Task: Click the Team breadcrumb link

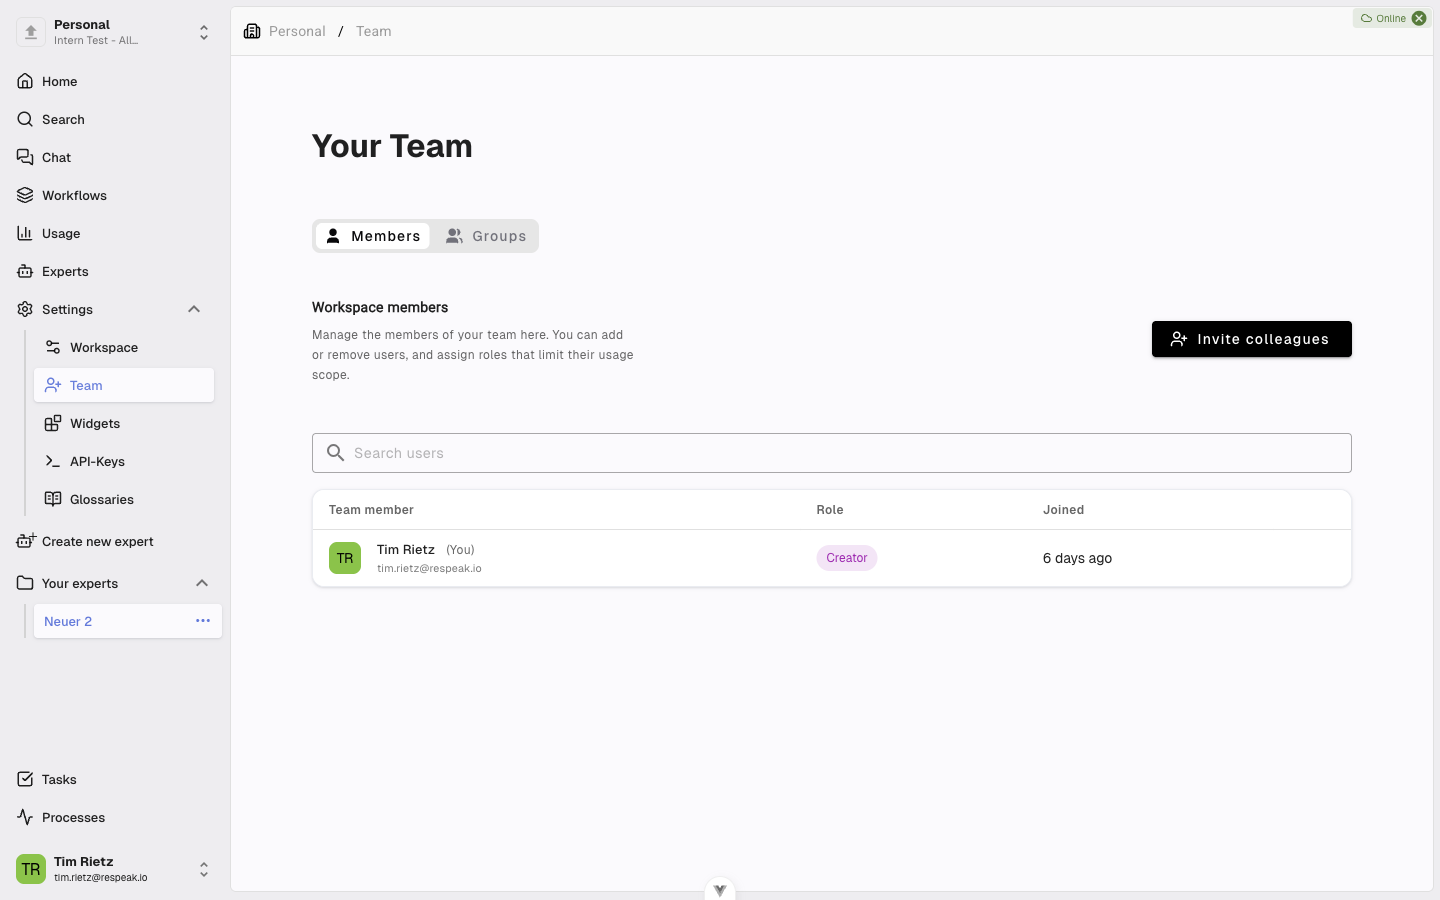Action: (374, 31)
